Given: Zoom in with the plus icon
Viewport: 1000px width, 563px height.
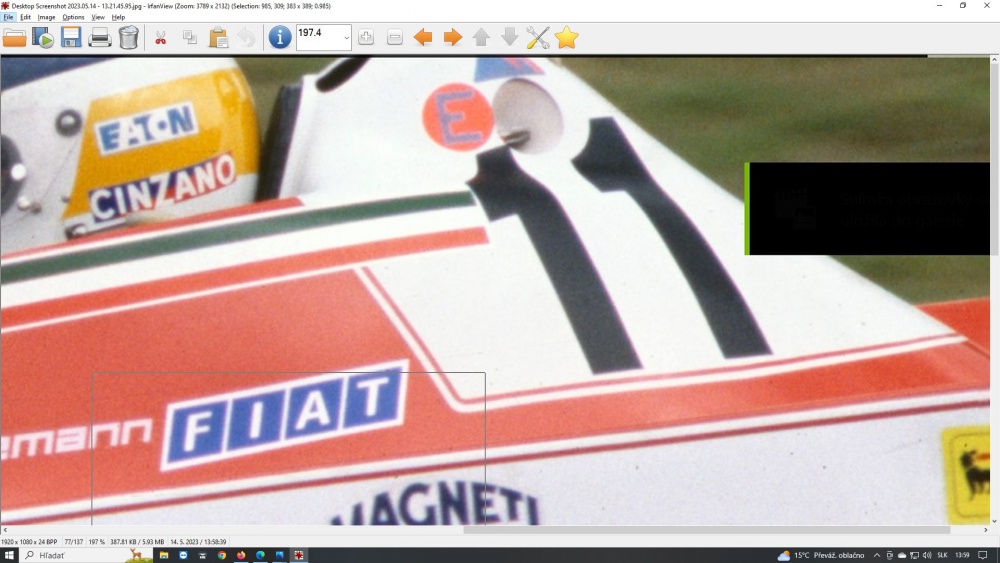Looking at the screenshot, I should click(366, 37).
